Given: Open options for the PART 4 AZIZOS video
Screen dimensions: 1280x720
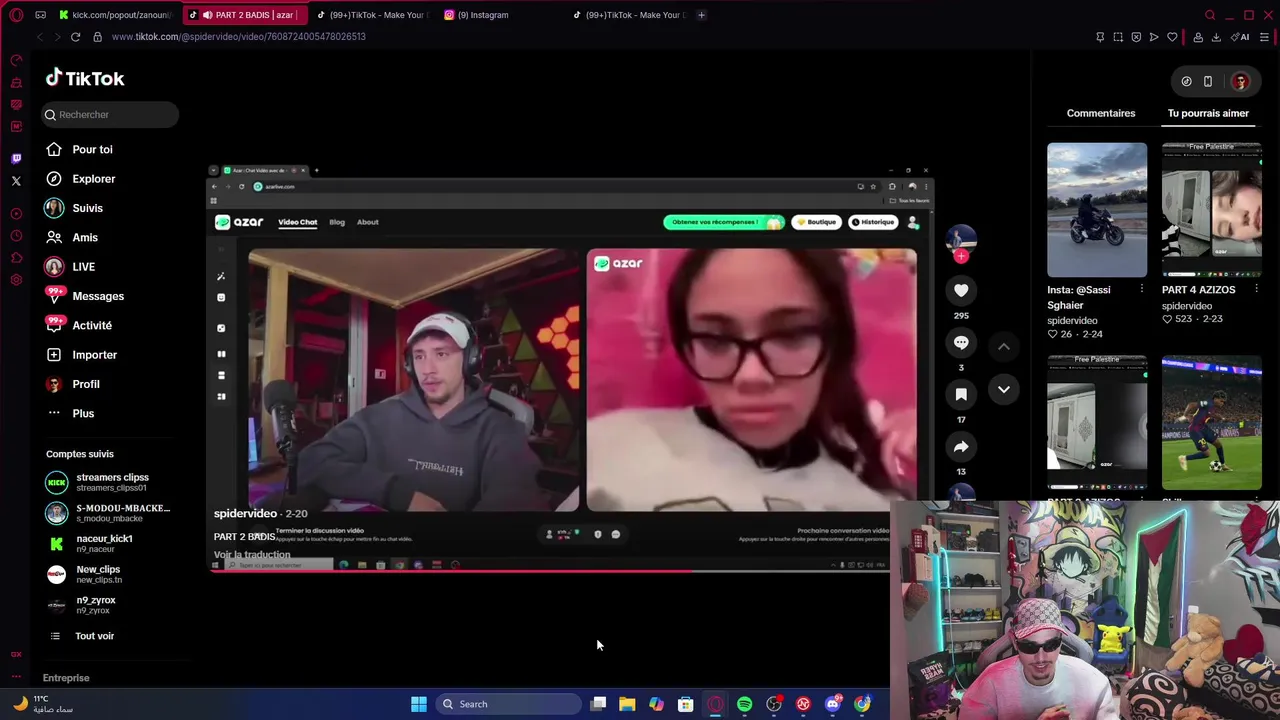Looking at the screenshot, I should (1256, 289).
